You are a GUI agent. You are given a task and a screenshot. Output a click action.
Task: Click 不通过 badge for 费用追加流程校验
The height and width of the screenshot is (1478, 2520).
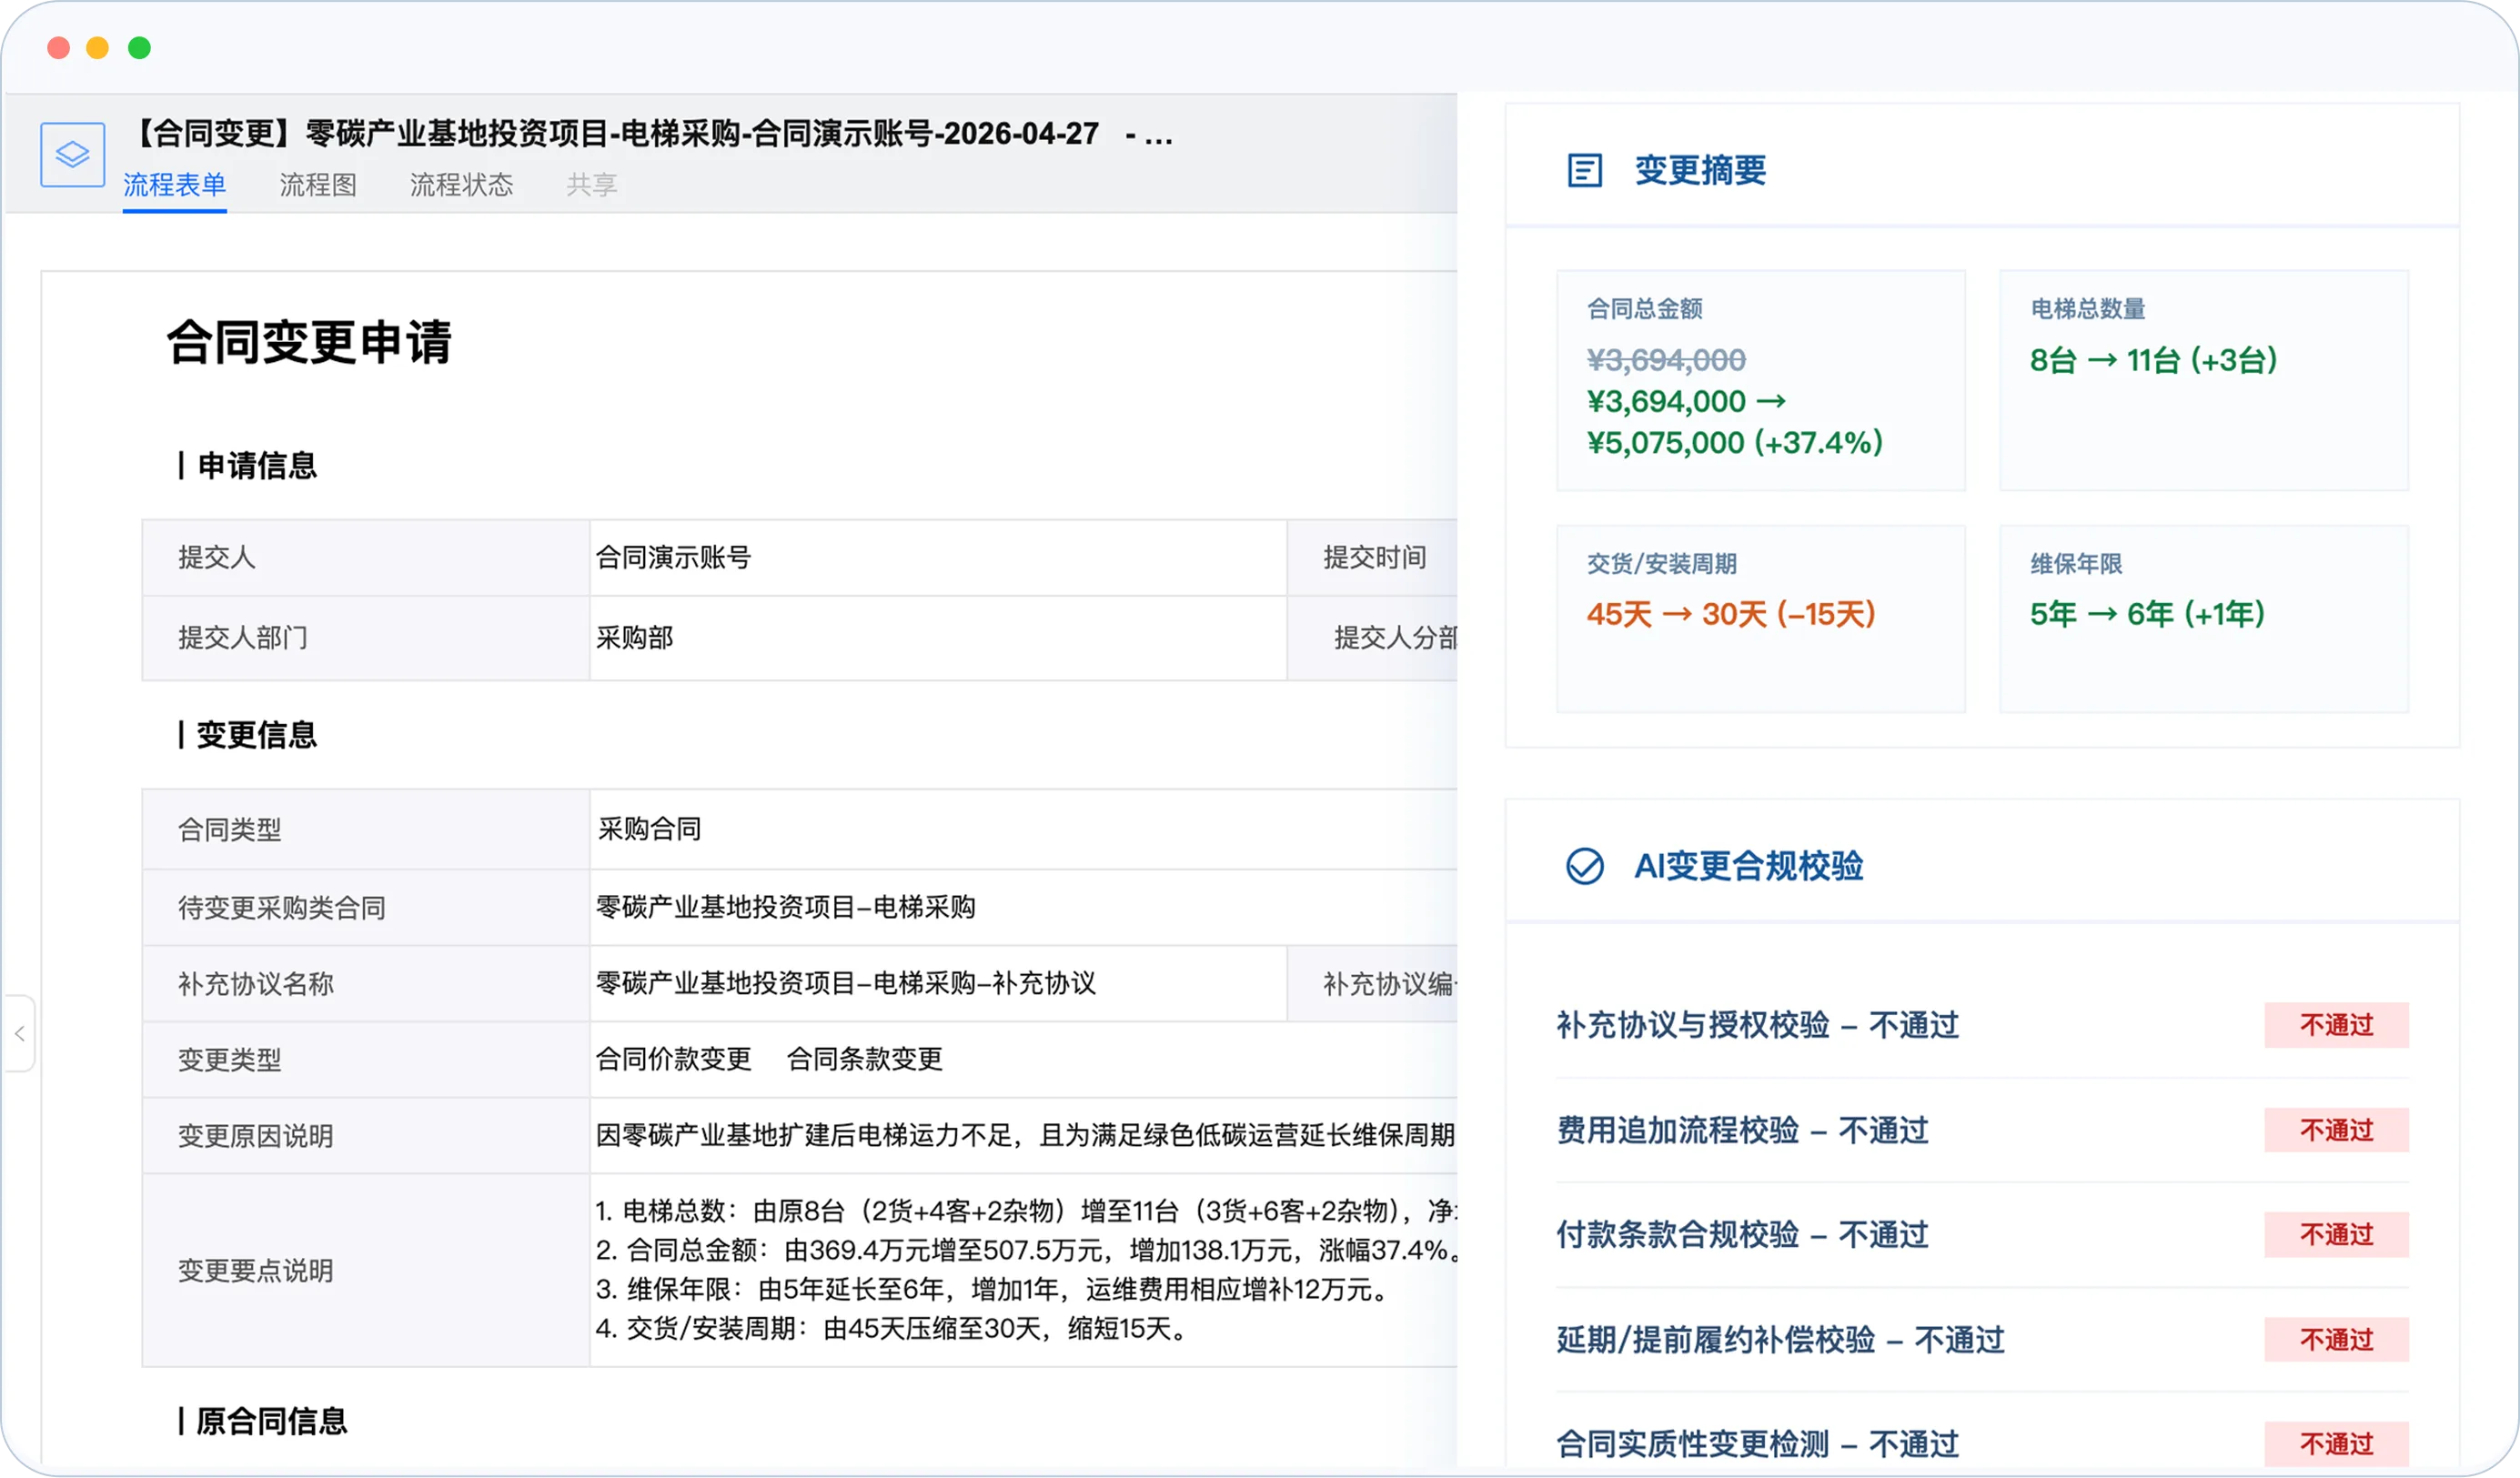click(2337, 1130)
